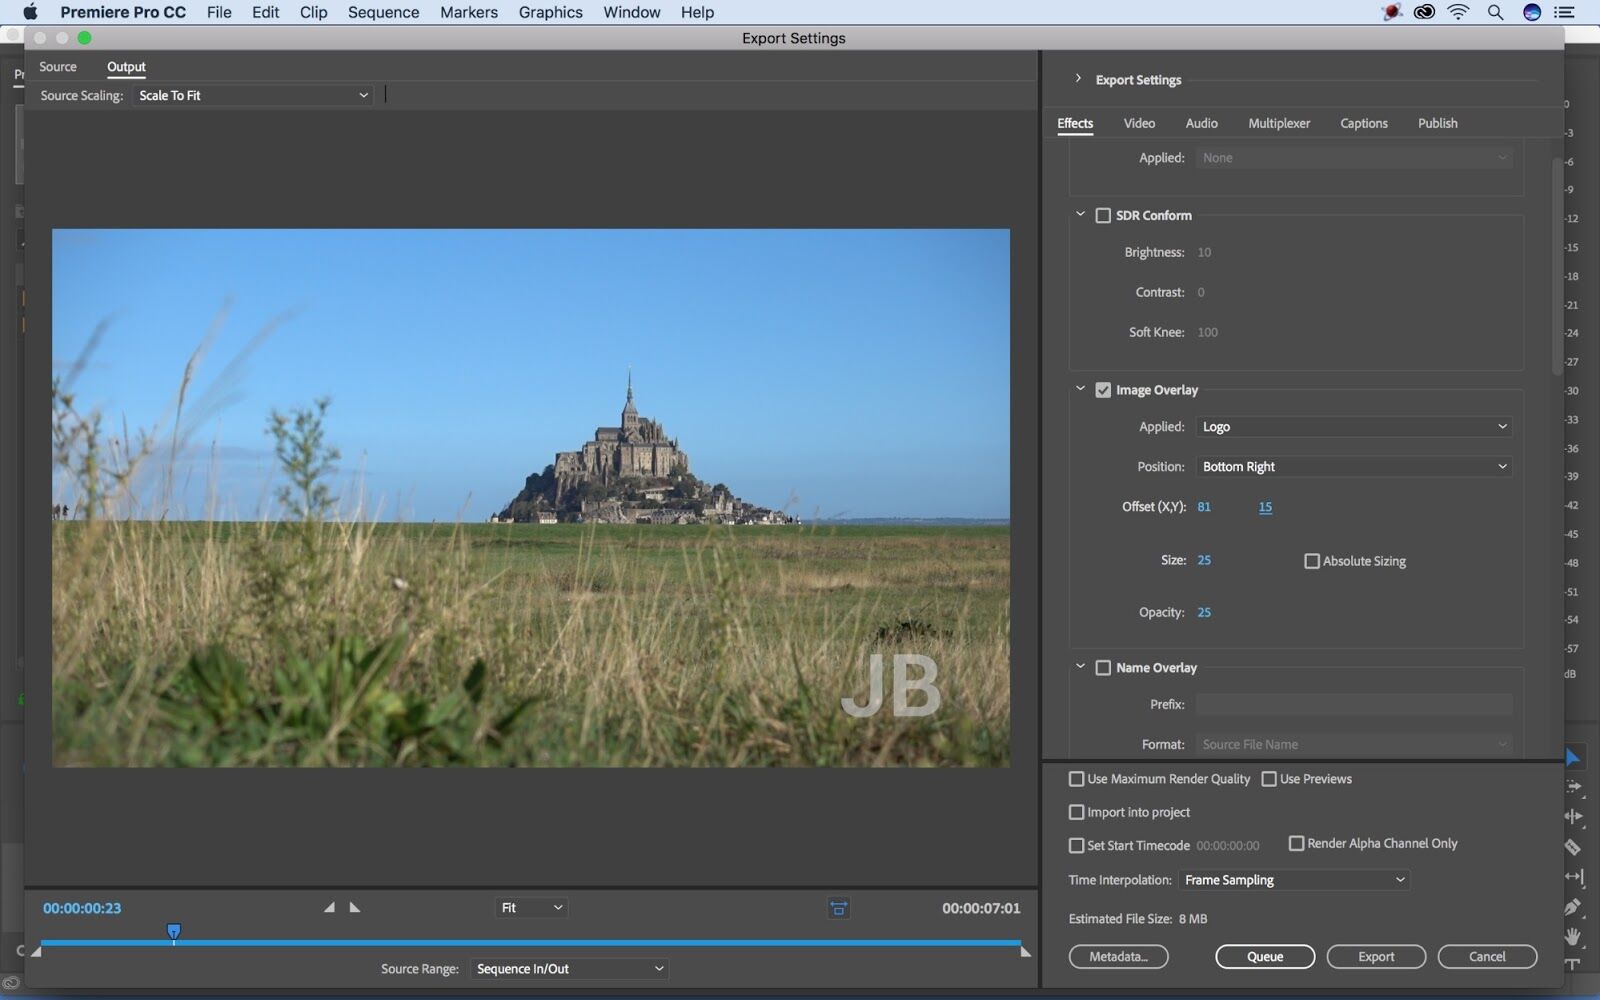This screenshot has width=1600, height=1000.
Task: Open the Markers menu
Action: (469, 12)
